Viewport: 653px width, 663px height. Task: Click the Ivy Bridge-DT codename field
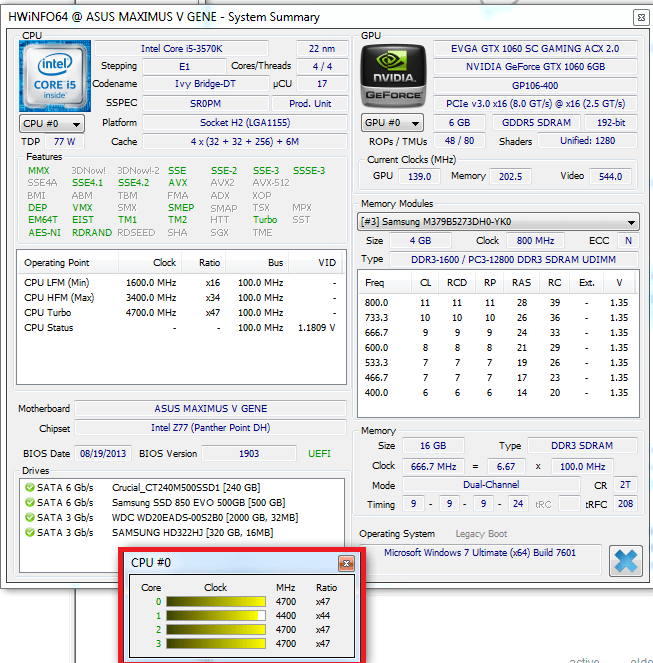click(206, 84)
